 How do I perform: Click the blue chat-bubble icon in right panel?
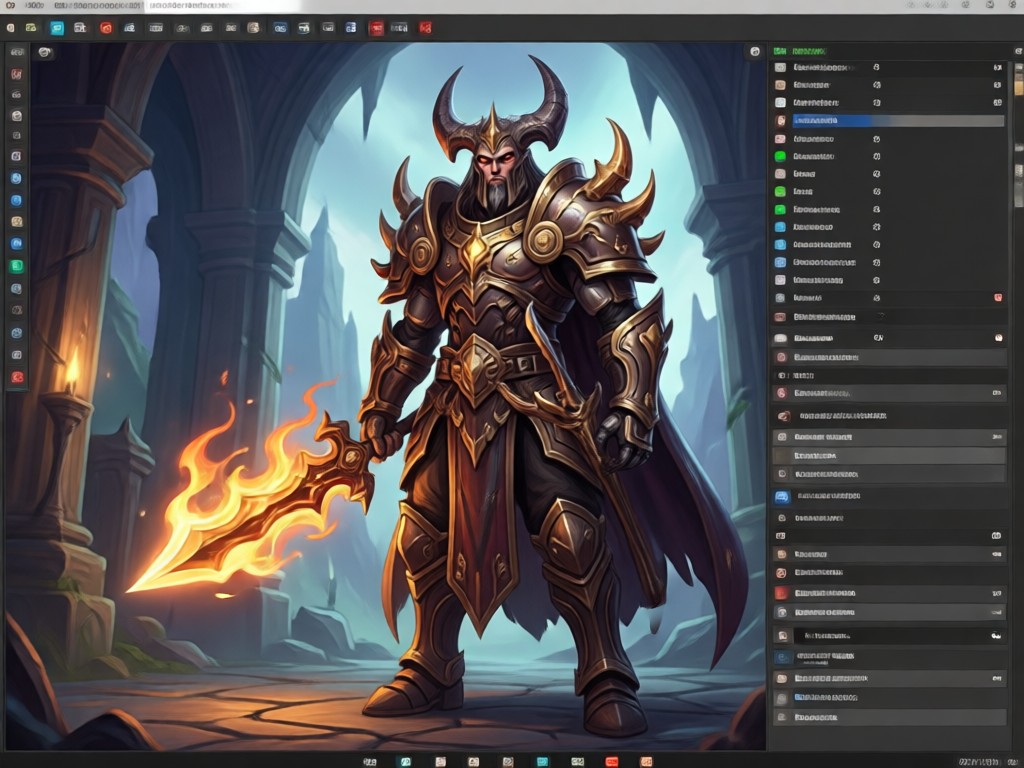click(782, 497)
